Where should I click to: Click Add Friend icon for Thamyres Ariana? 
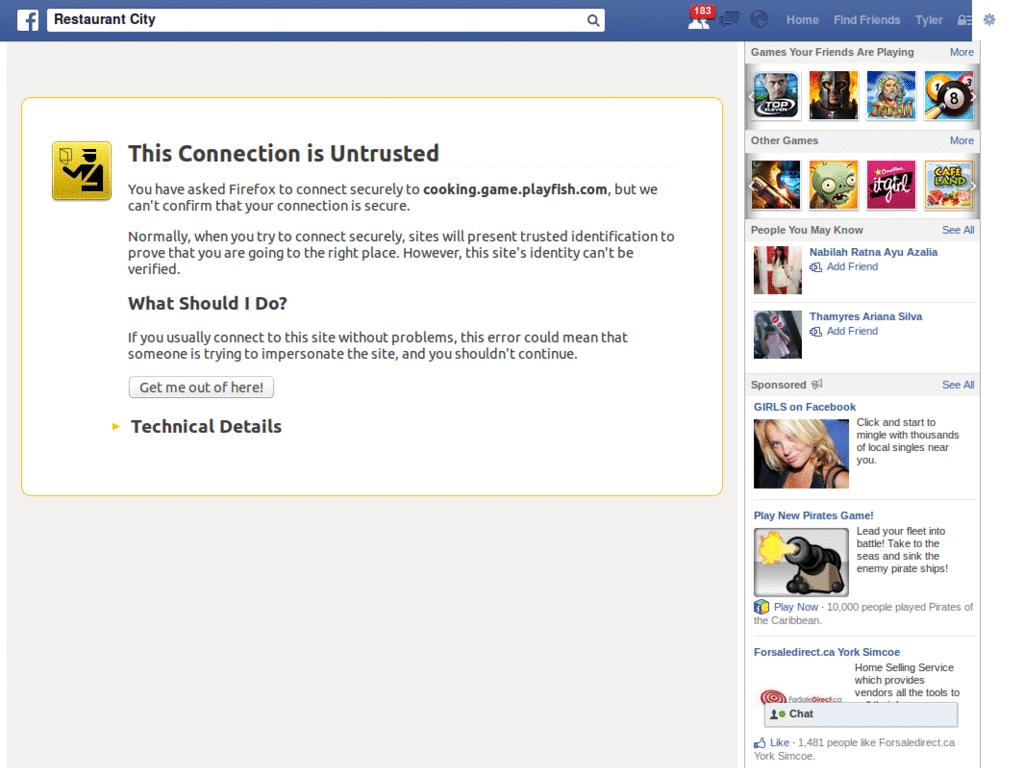coord(816,332)
